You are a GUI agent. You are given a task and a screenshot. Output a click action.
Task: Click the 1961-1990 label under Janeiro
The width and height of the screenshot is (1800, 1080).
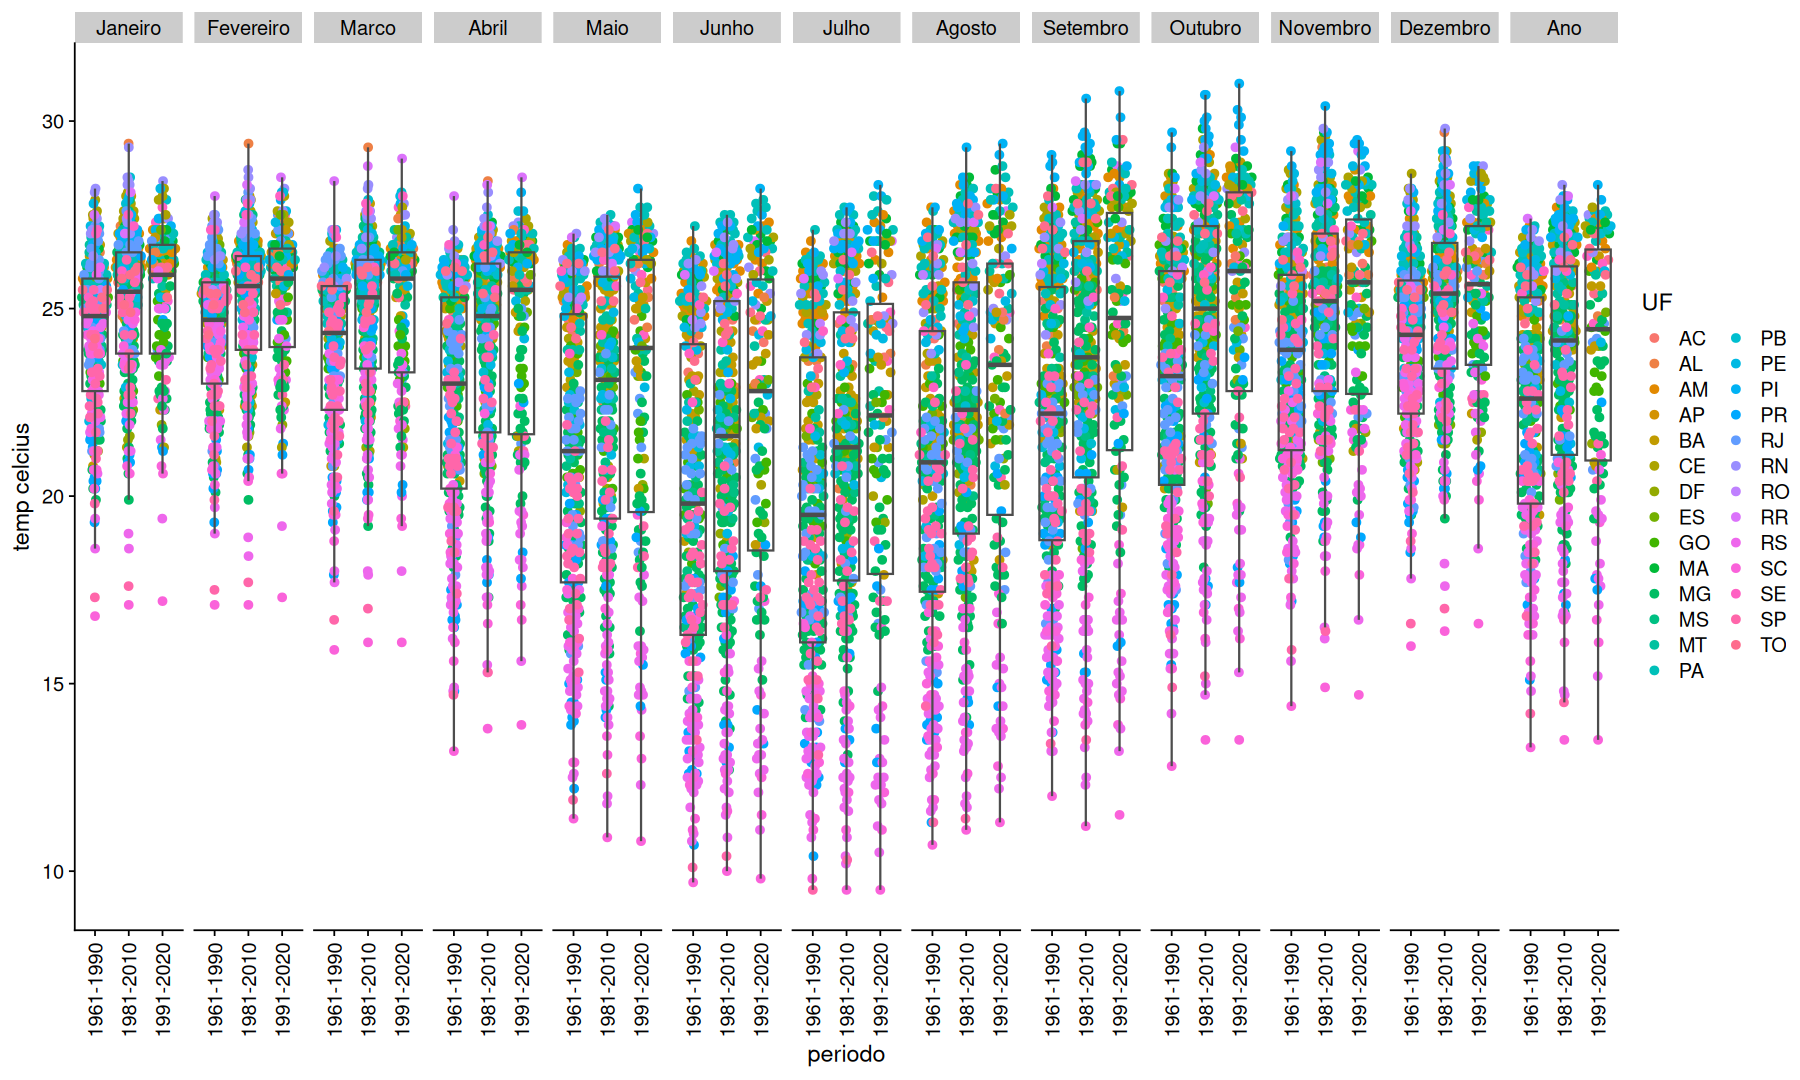click(x=95, y=987)
